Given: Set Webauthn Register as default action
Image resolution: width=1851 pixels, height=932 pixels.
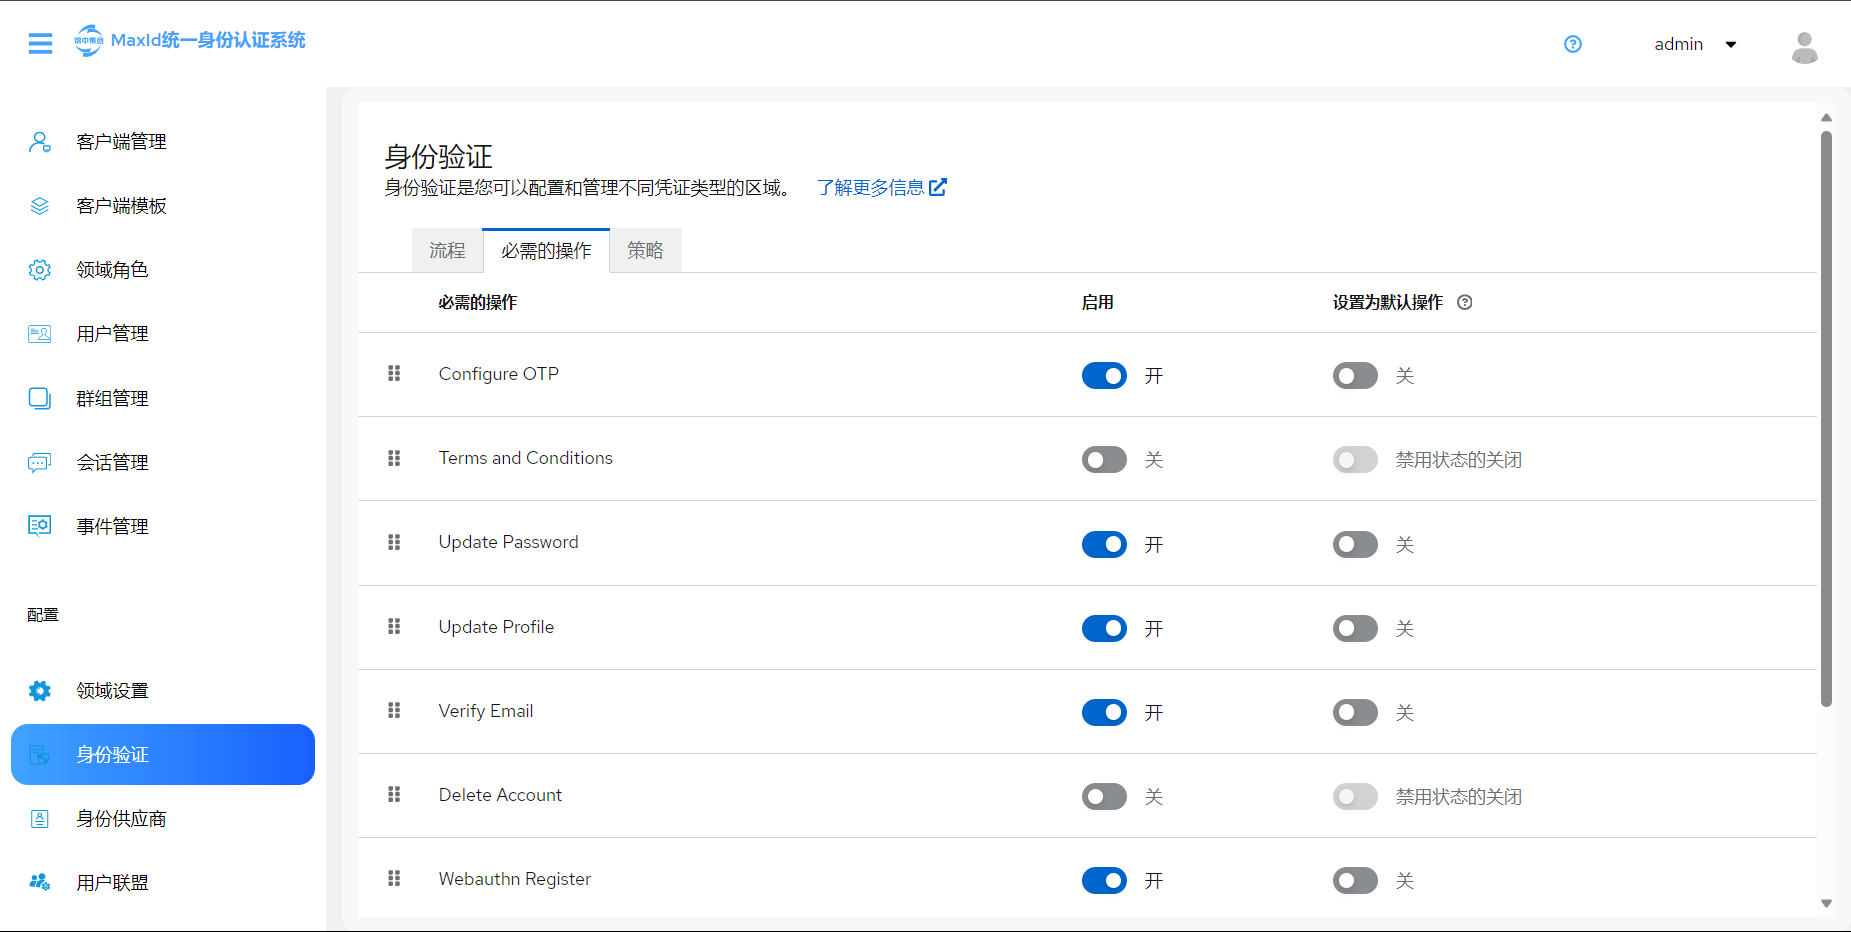Looking at the screenshot, I should point(1355,880).
